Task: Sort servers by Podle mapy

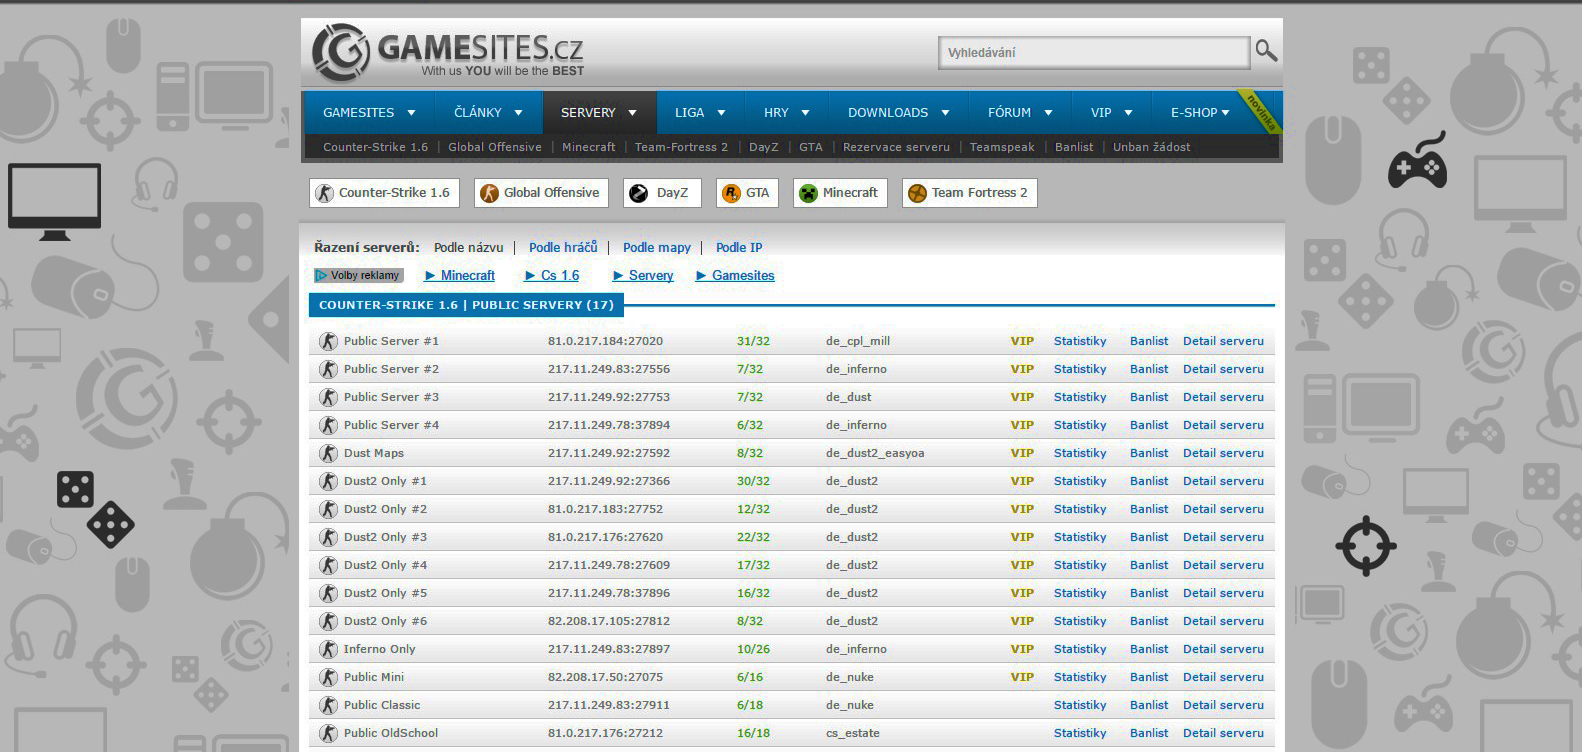Action: [657, 247]
